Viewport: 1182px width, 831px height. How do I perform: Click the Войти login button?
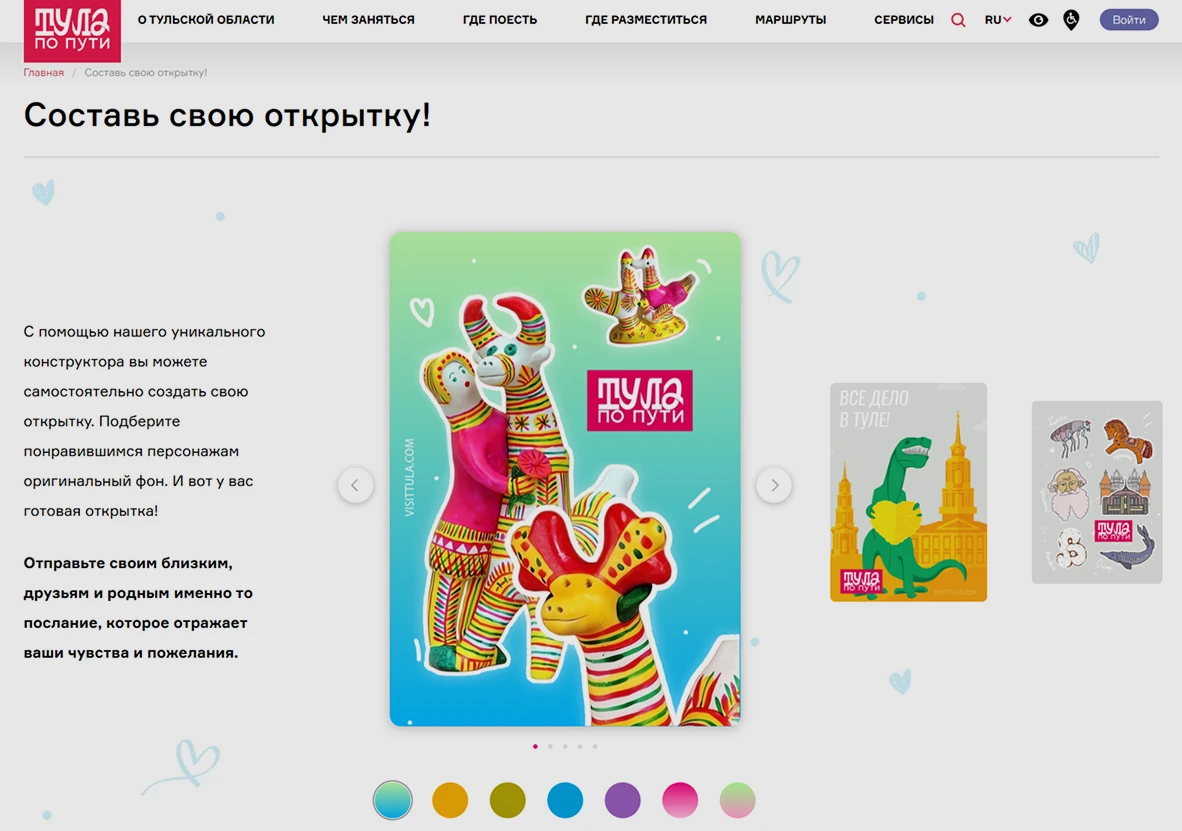pos(1128,20)
